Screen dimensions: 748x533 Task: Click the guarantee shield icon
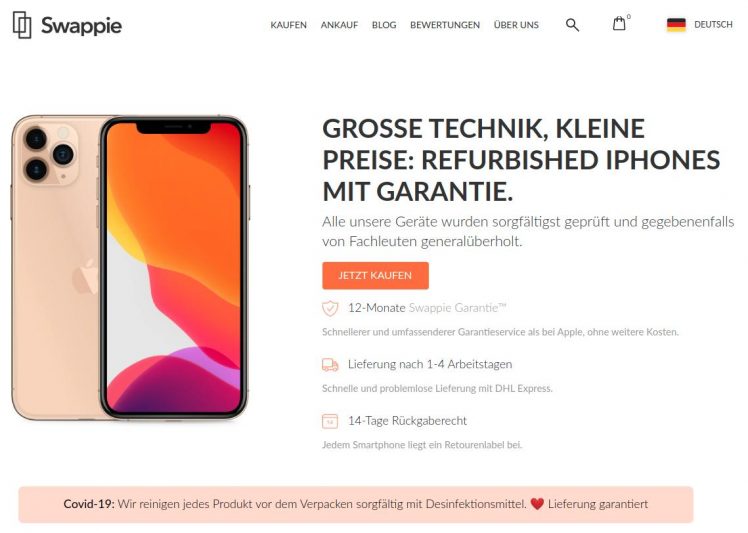[x=330, y=308]
